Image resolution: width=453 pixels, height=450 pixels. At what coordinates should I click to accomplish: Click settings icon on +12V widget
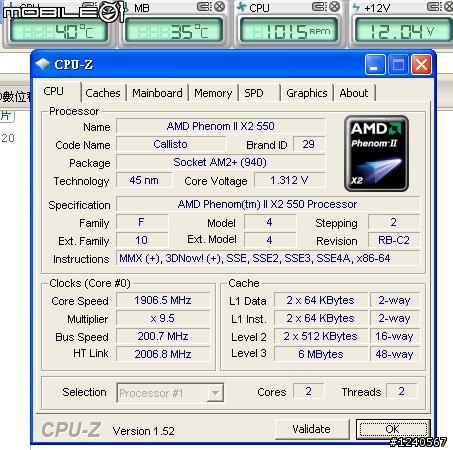pos(434,7)
